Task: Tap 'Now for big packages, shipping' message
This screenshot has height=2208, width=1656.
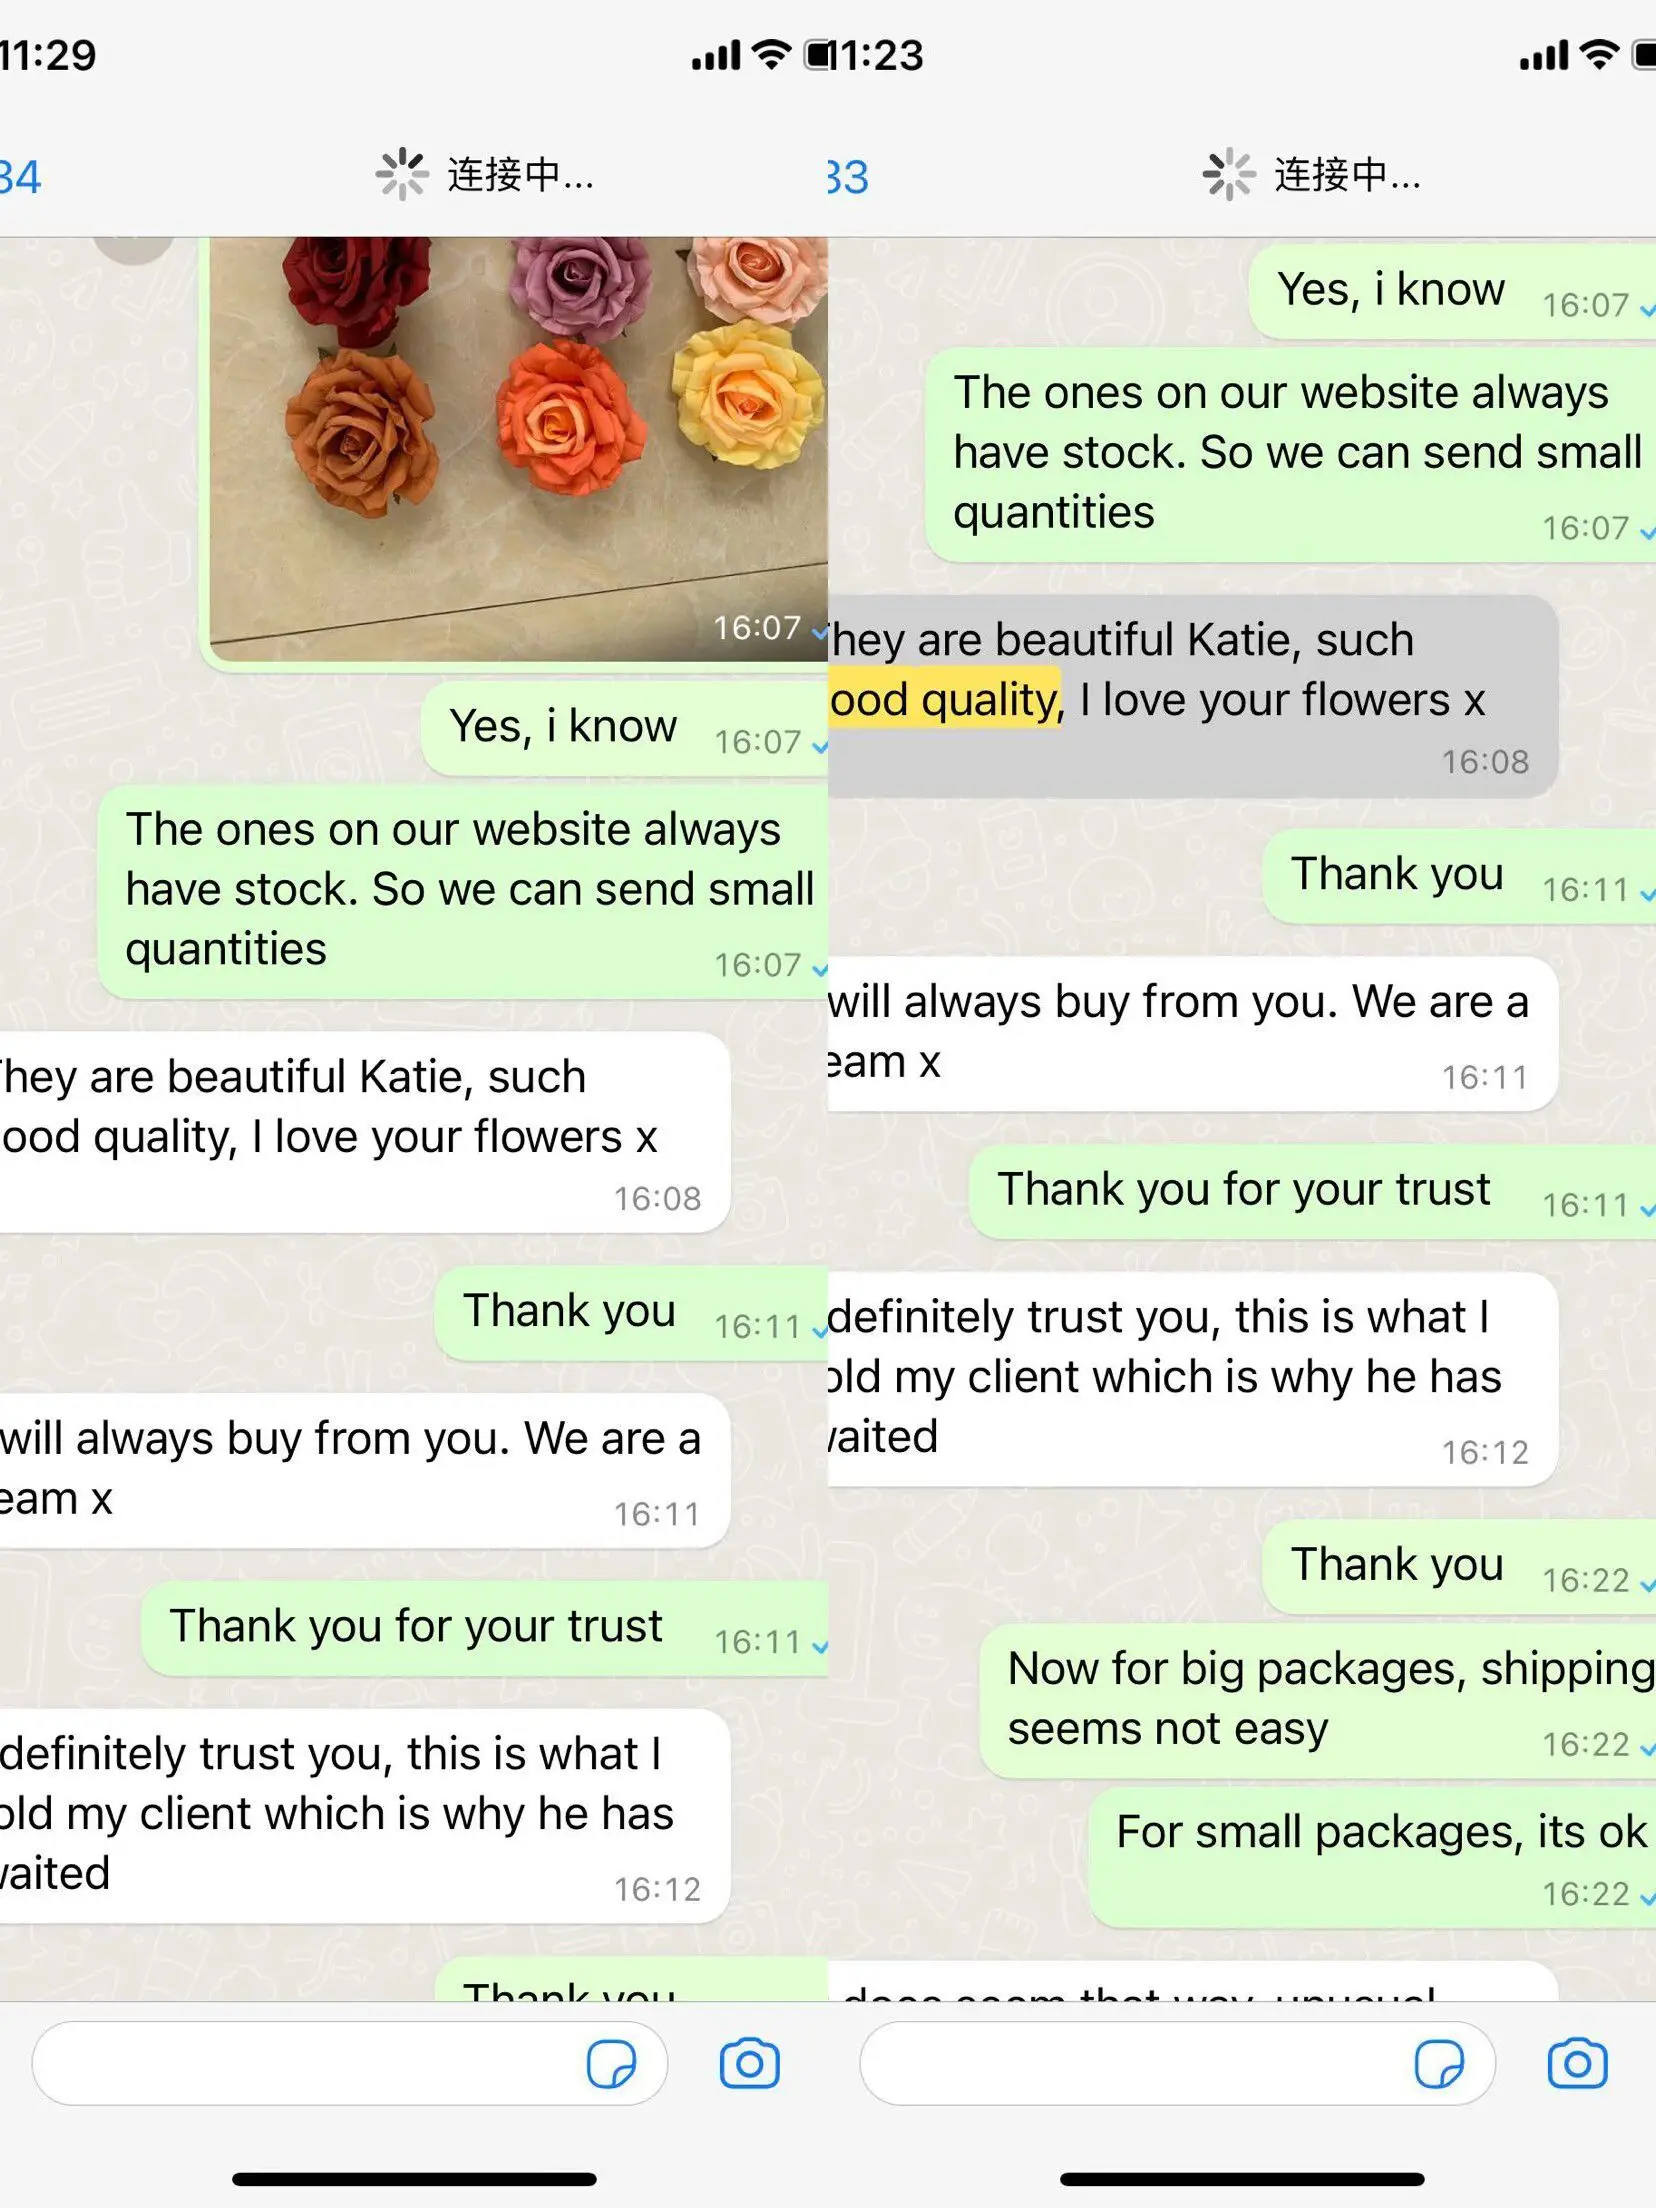Action: [x=1318, y=1702]
